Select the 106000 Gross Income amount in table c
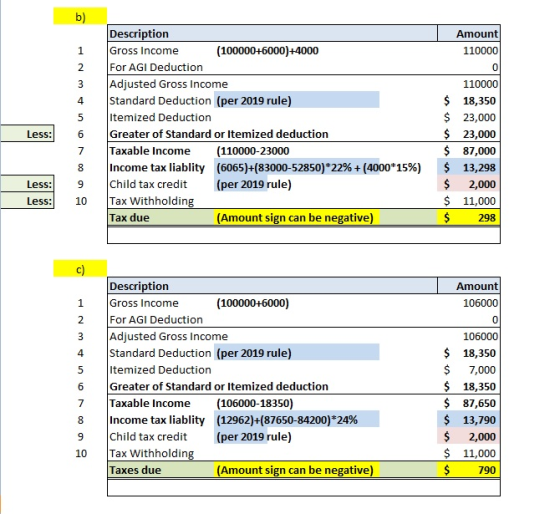 (480, 303)
